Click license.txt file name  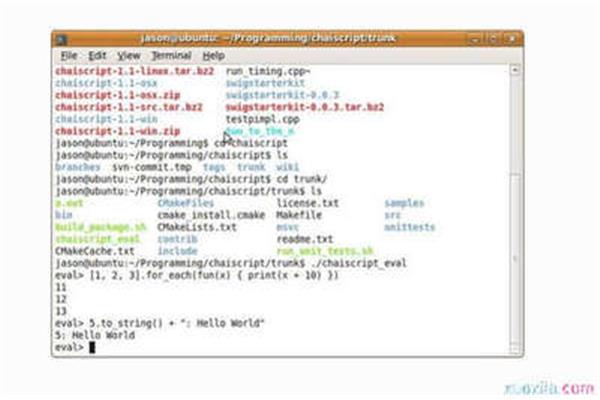(308, 203)
